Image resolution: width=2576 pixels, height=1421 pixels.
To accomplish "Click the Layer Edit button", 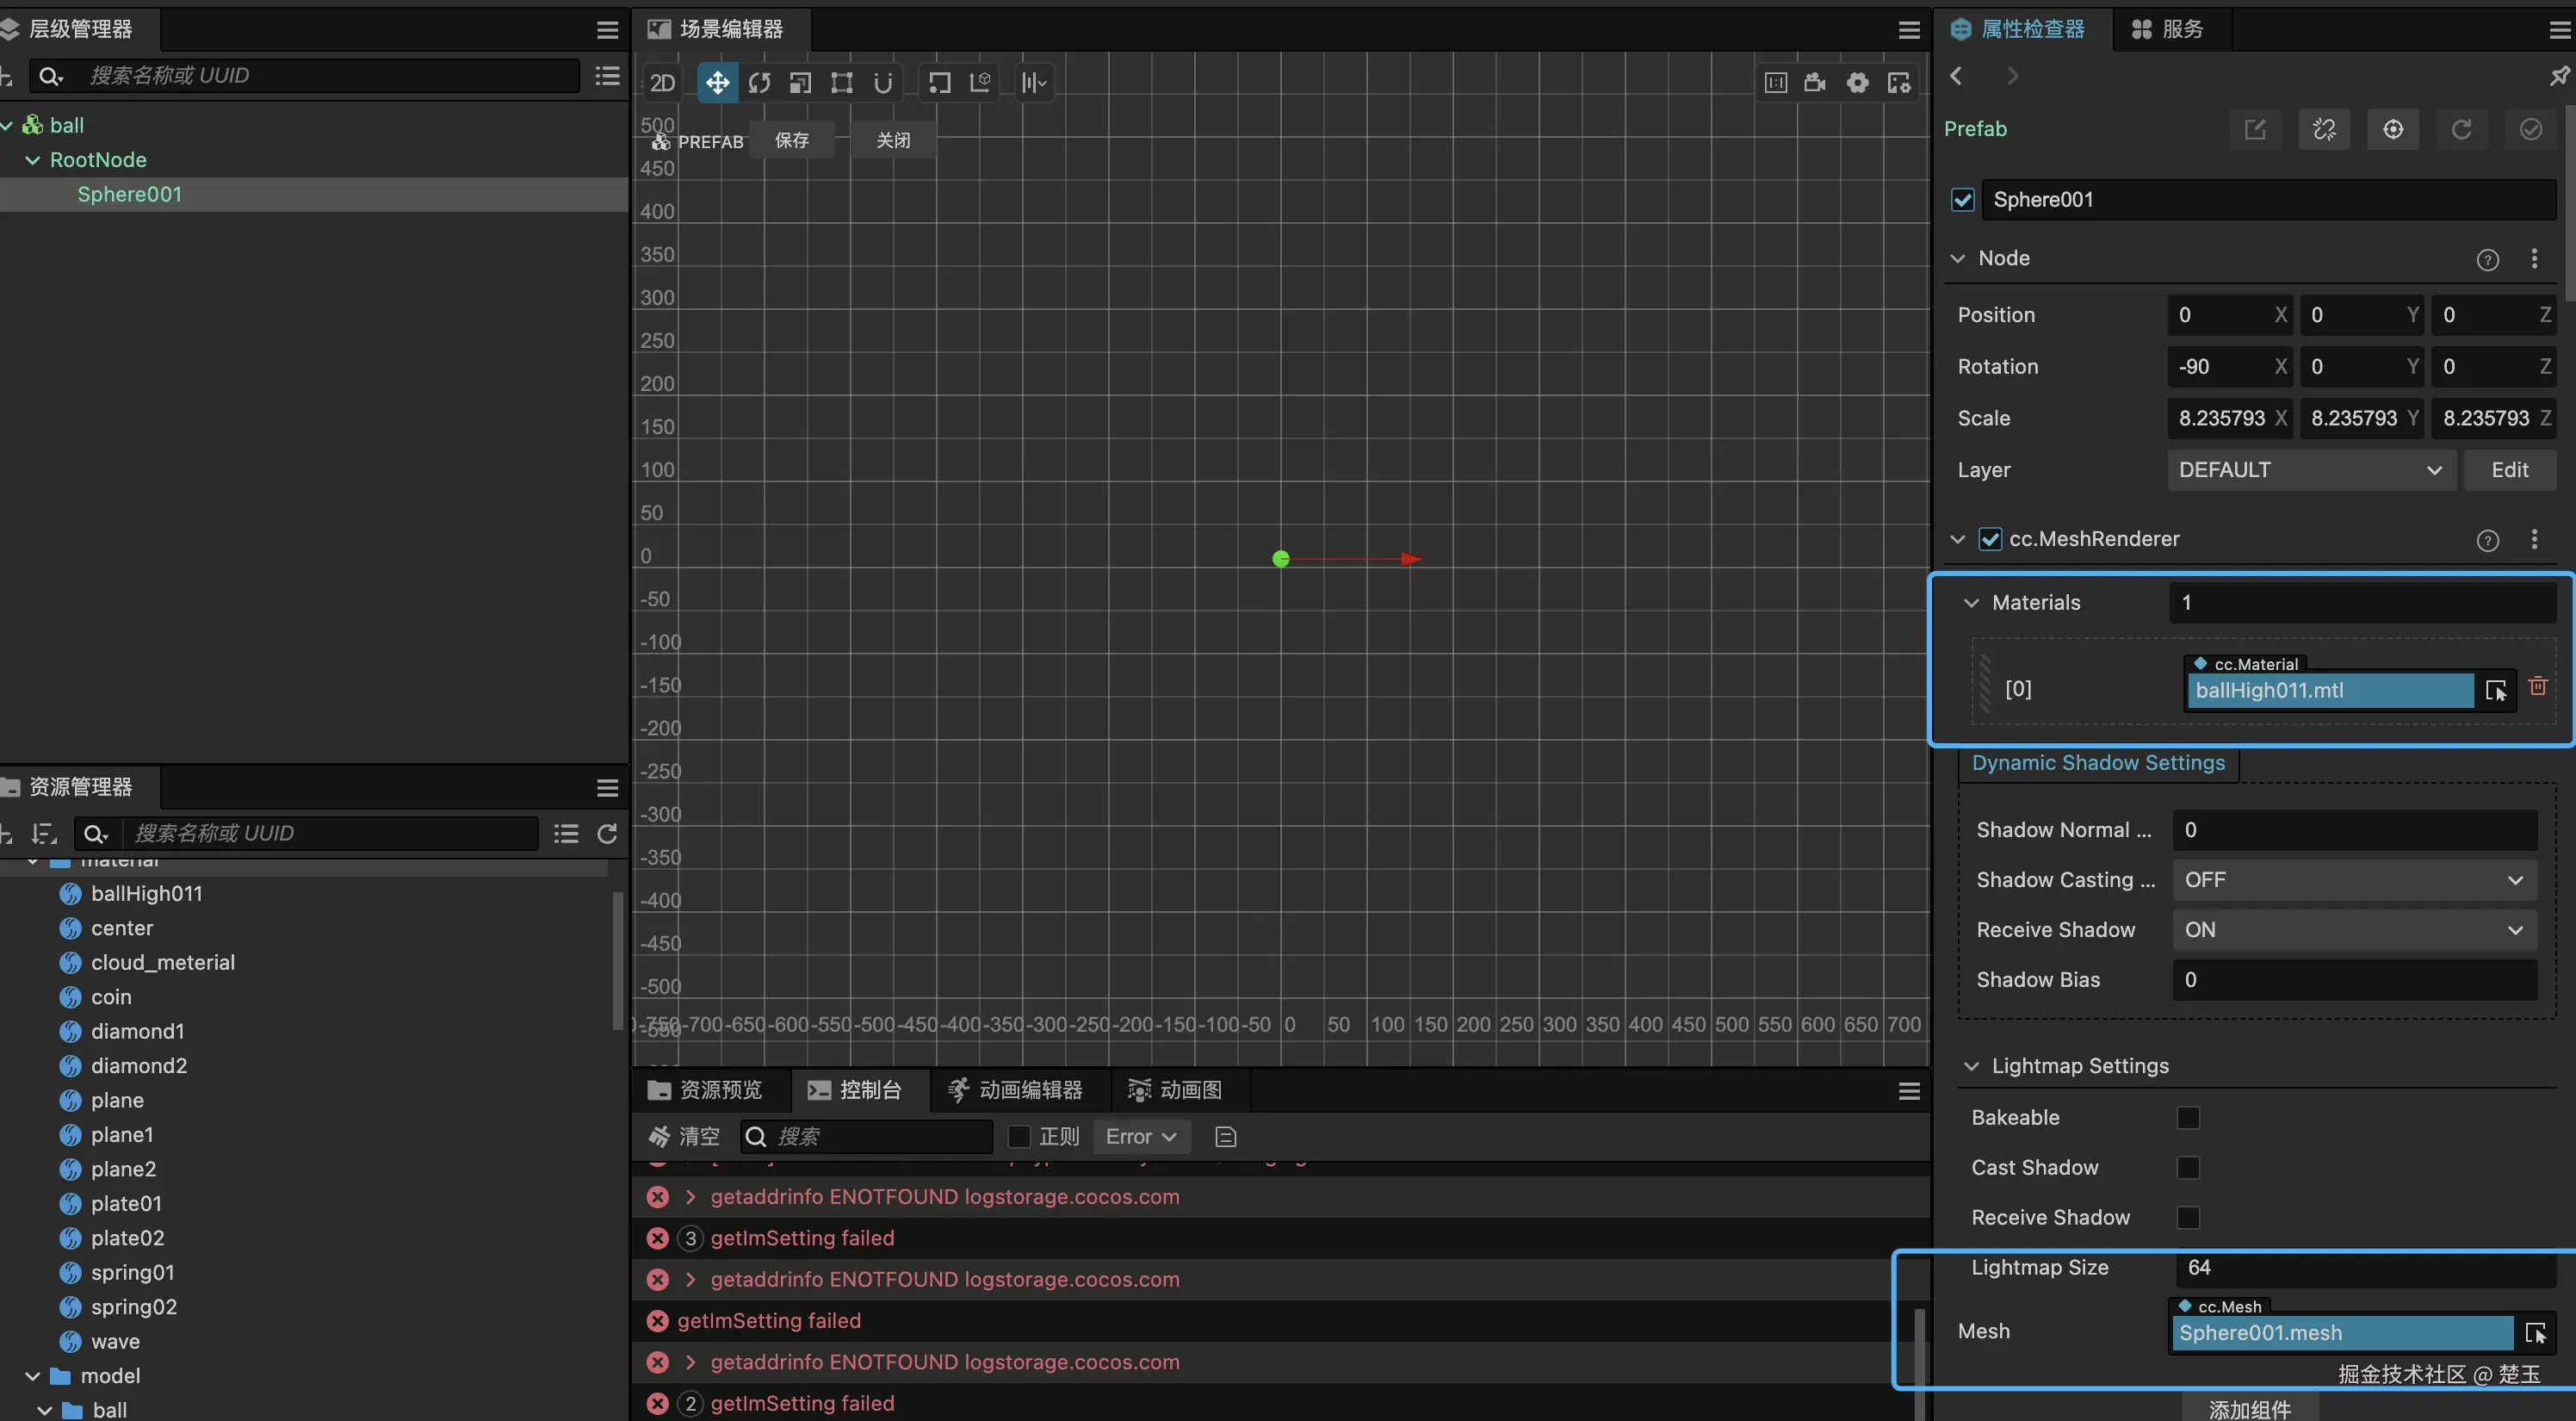I will (2509, 470).
